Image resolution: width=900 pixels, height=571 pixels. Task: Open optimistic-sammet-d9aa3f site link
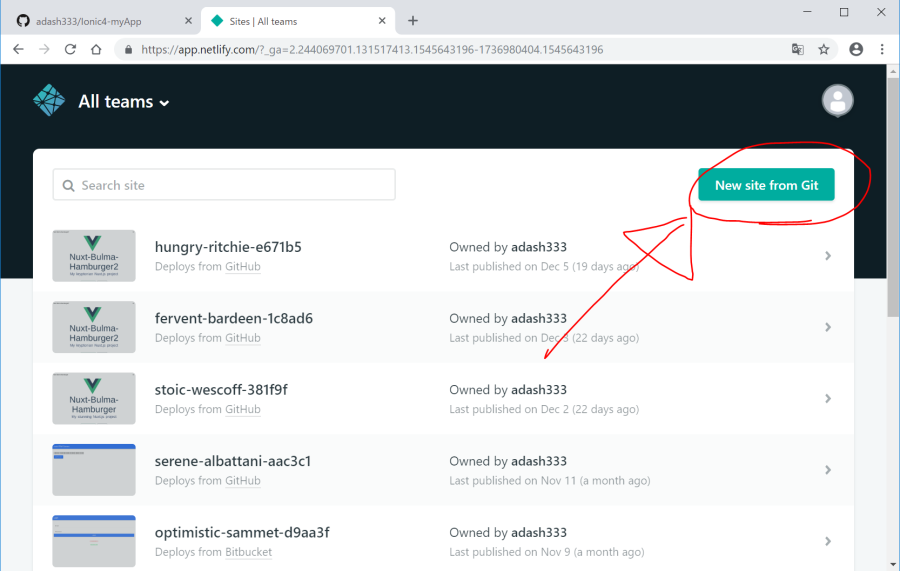241,533
